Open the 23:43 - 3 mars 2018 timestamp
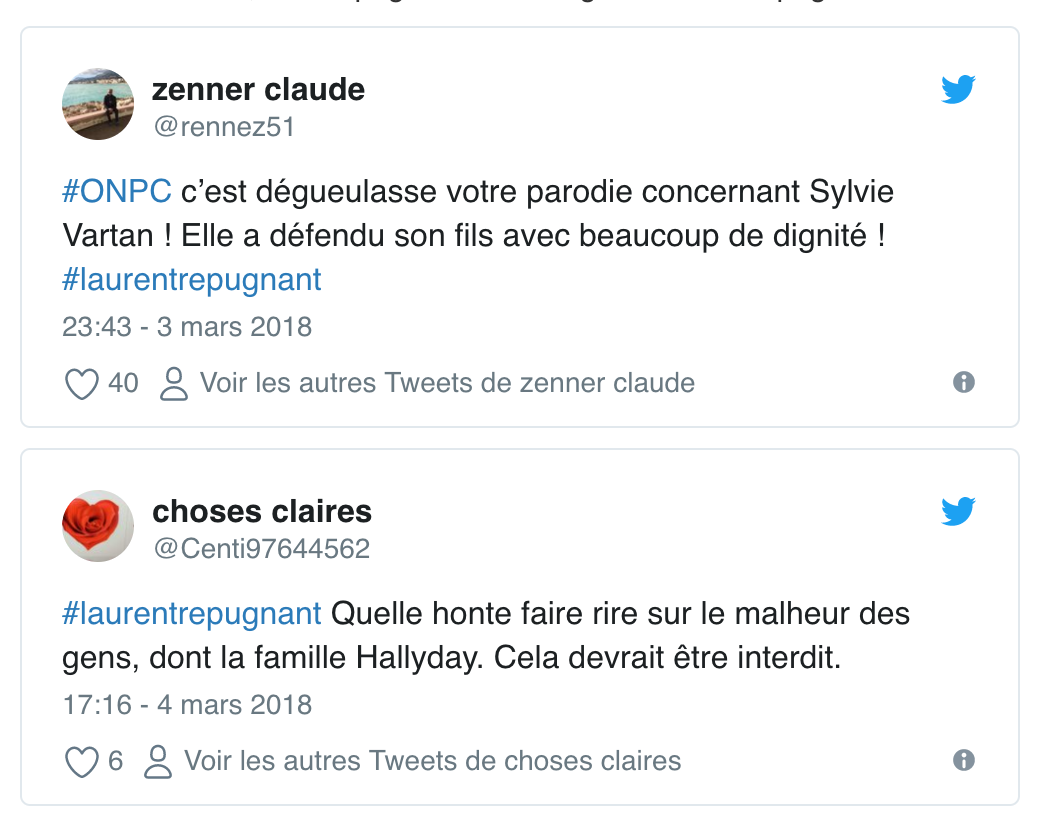The height and width of the screenshot is (836, 1054). pos(187,327)
